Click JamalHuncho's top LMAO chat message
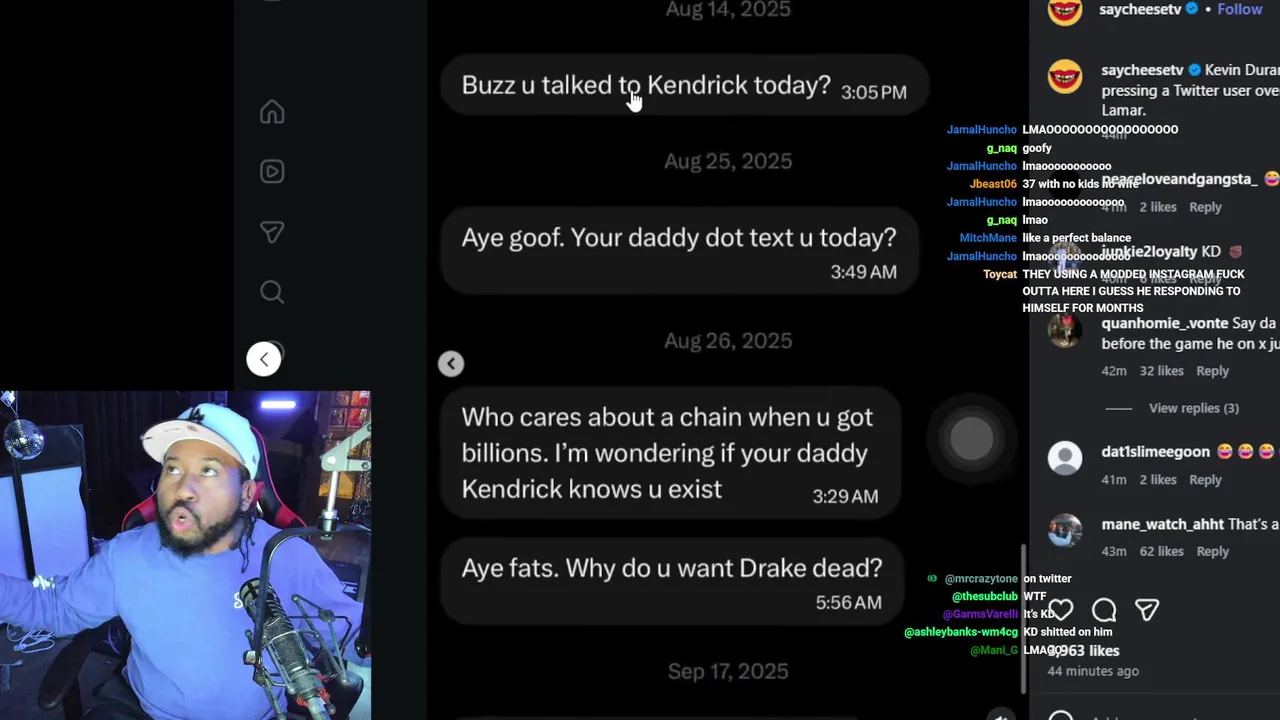Image resolution: width=1280 pixels, height=720 pixels. [1062, 130]
